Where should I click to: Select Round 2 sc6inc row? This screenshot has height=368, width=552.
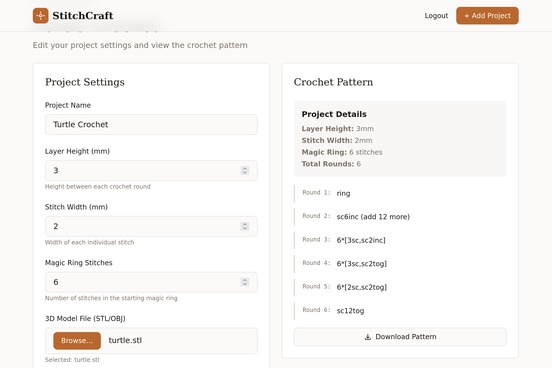click(400, 217)
